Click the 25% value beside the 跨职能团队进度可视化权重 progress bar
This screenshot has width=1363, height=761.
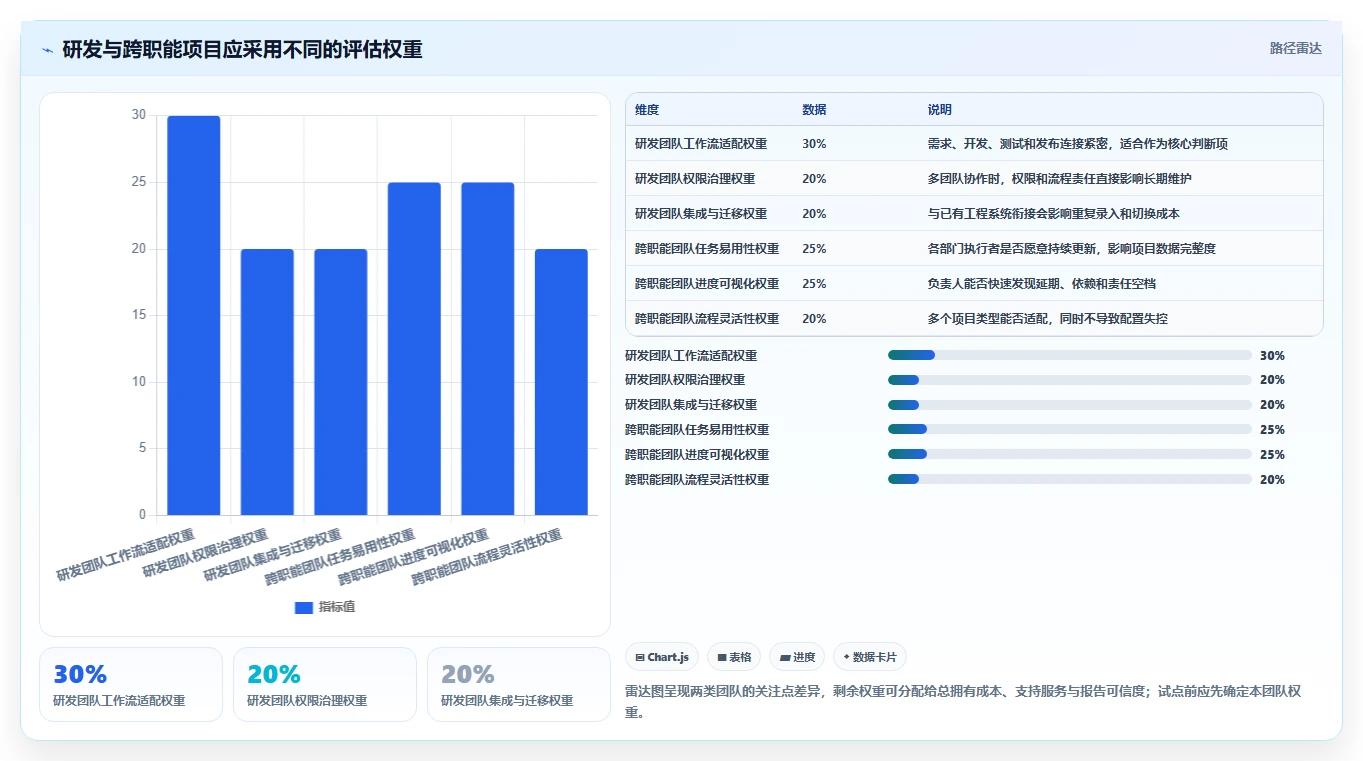pos(1272,455)
